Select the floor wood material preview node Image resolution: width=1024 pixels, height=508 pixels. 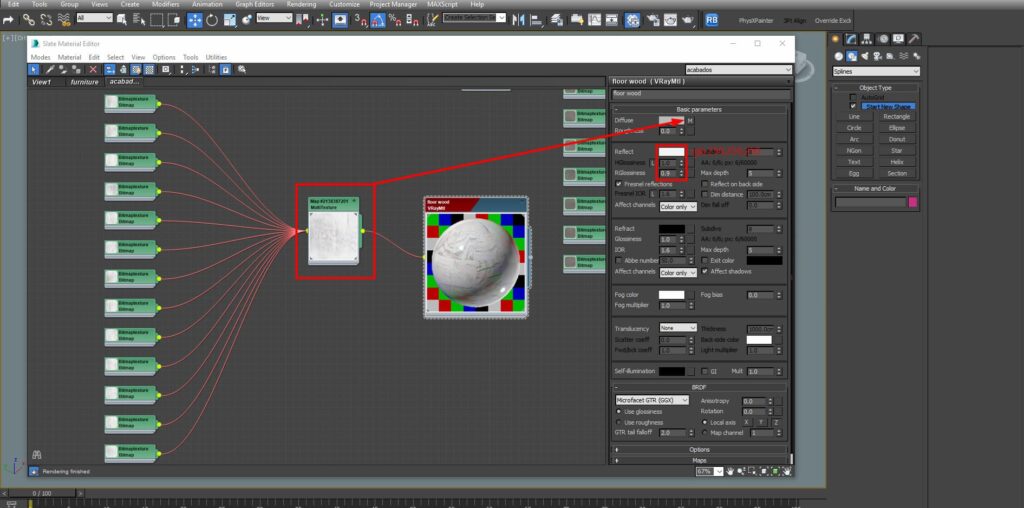tap(476, 257)
